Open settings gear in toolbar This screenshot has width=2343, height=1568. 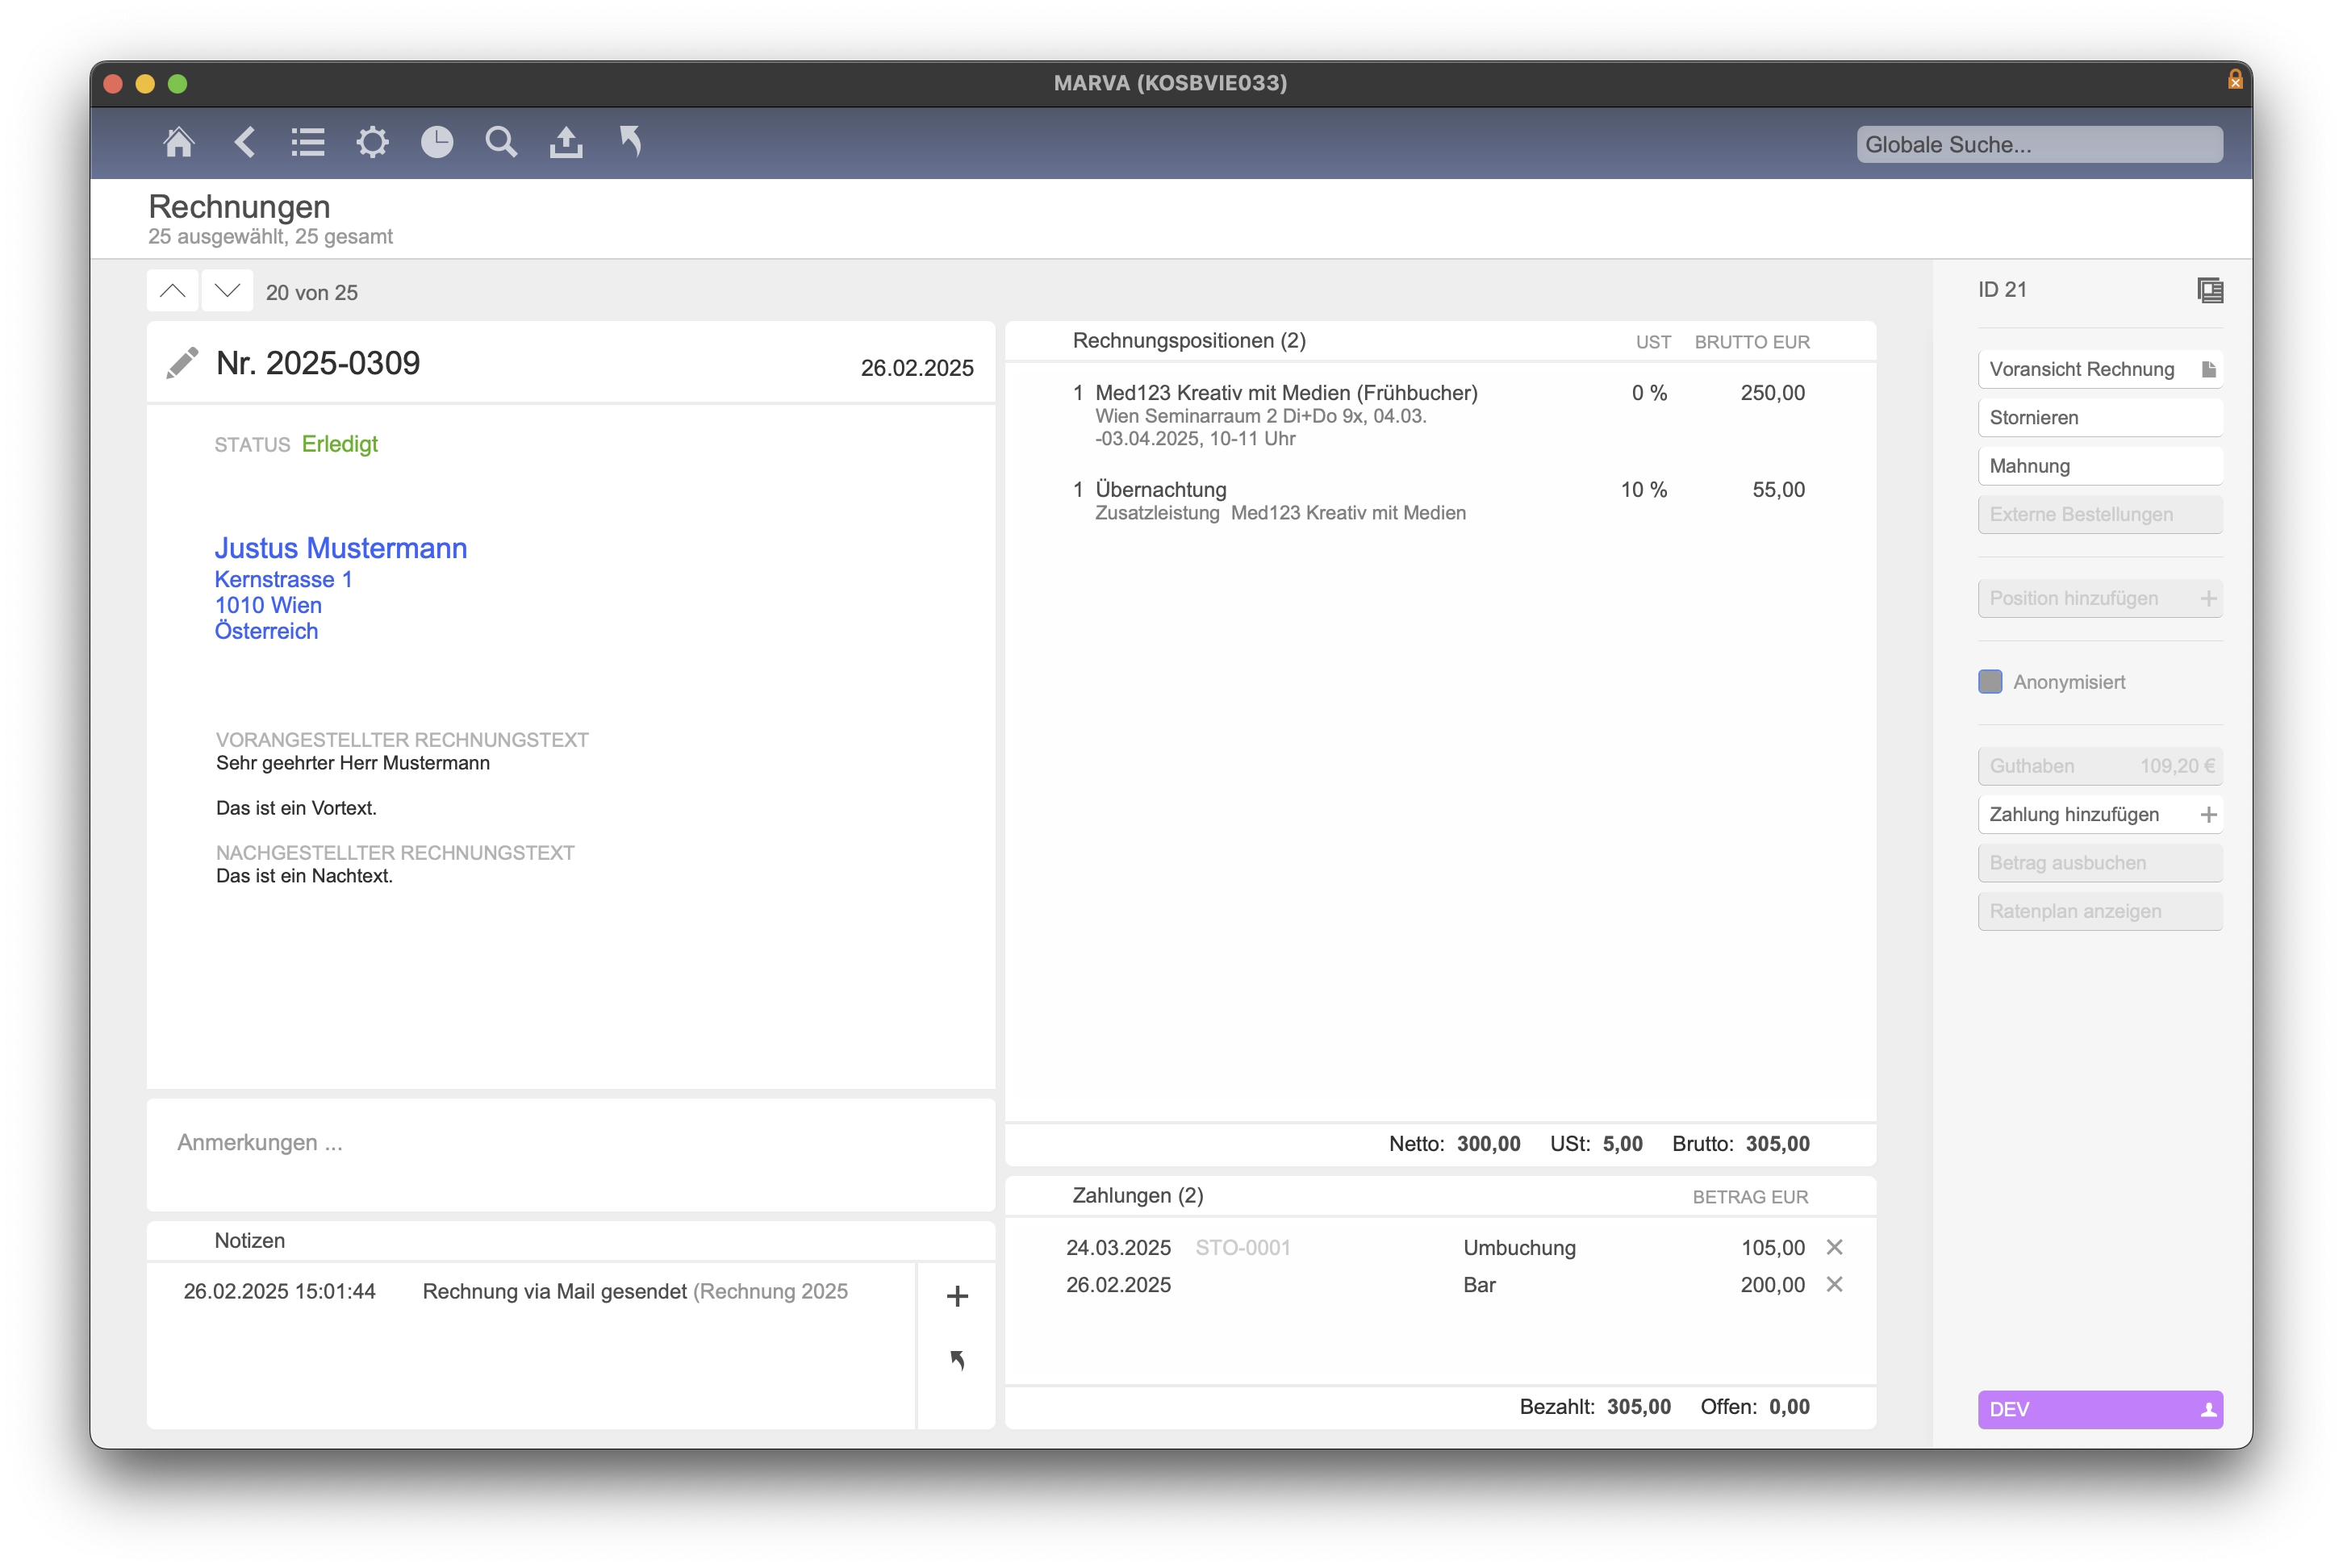coord(372,143)
